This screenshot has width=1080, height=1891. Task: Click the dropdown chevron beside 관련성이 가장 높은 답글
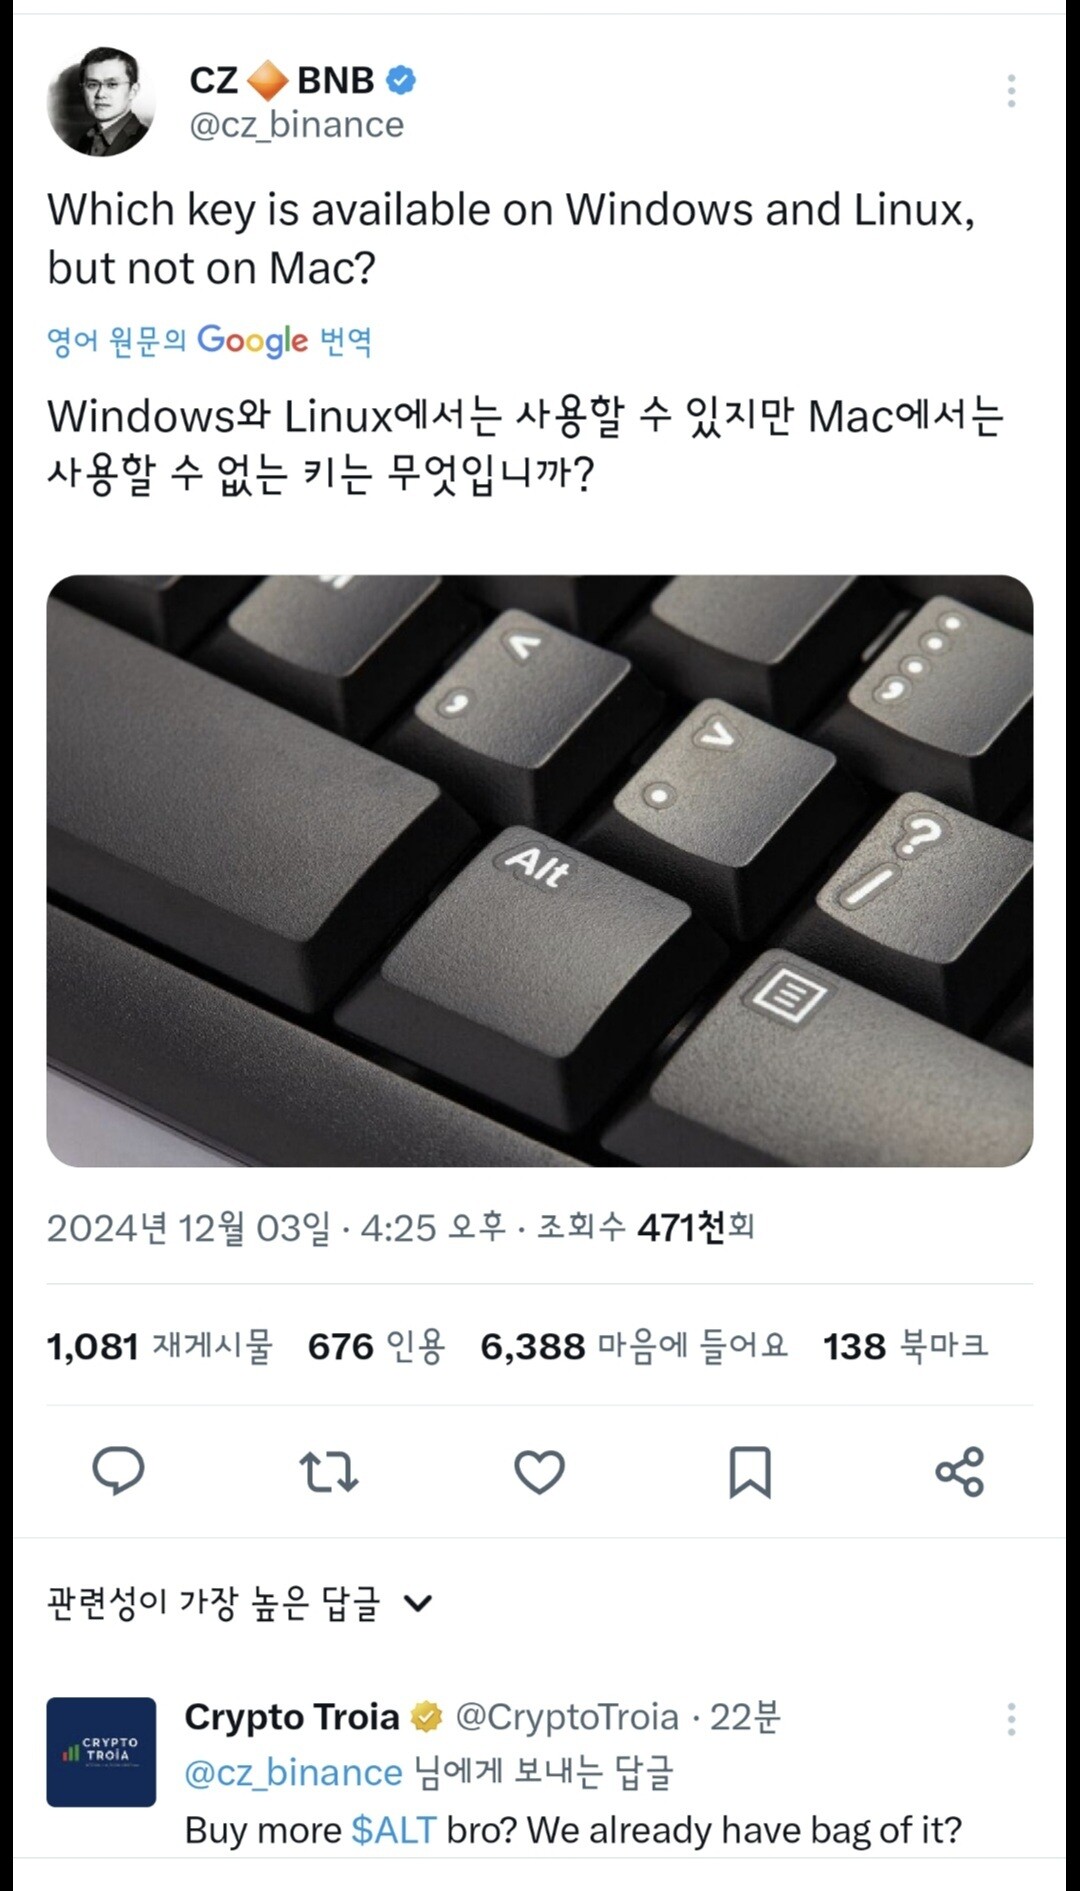[x=417, y=1604]
